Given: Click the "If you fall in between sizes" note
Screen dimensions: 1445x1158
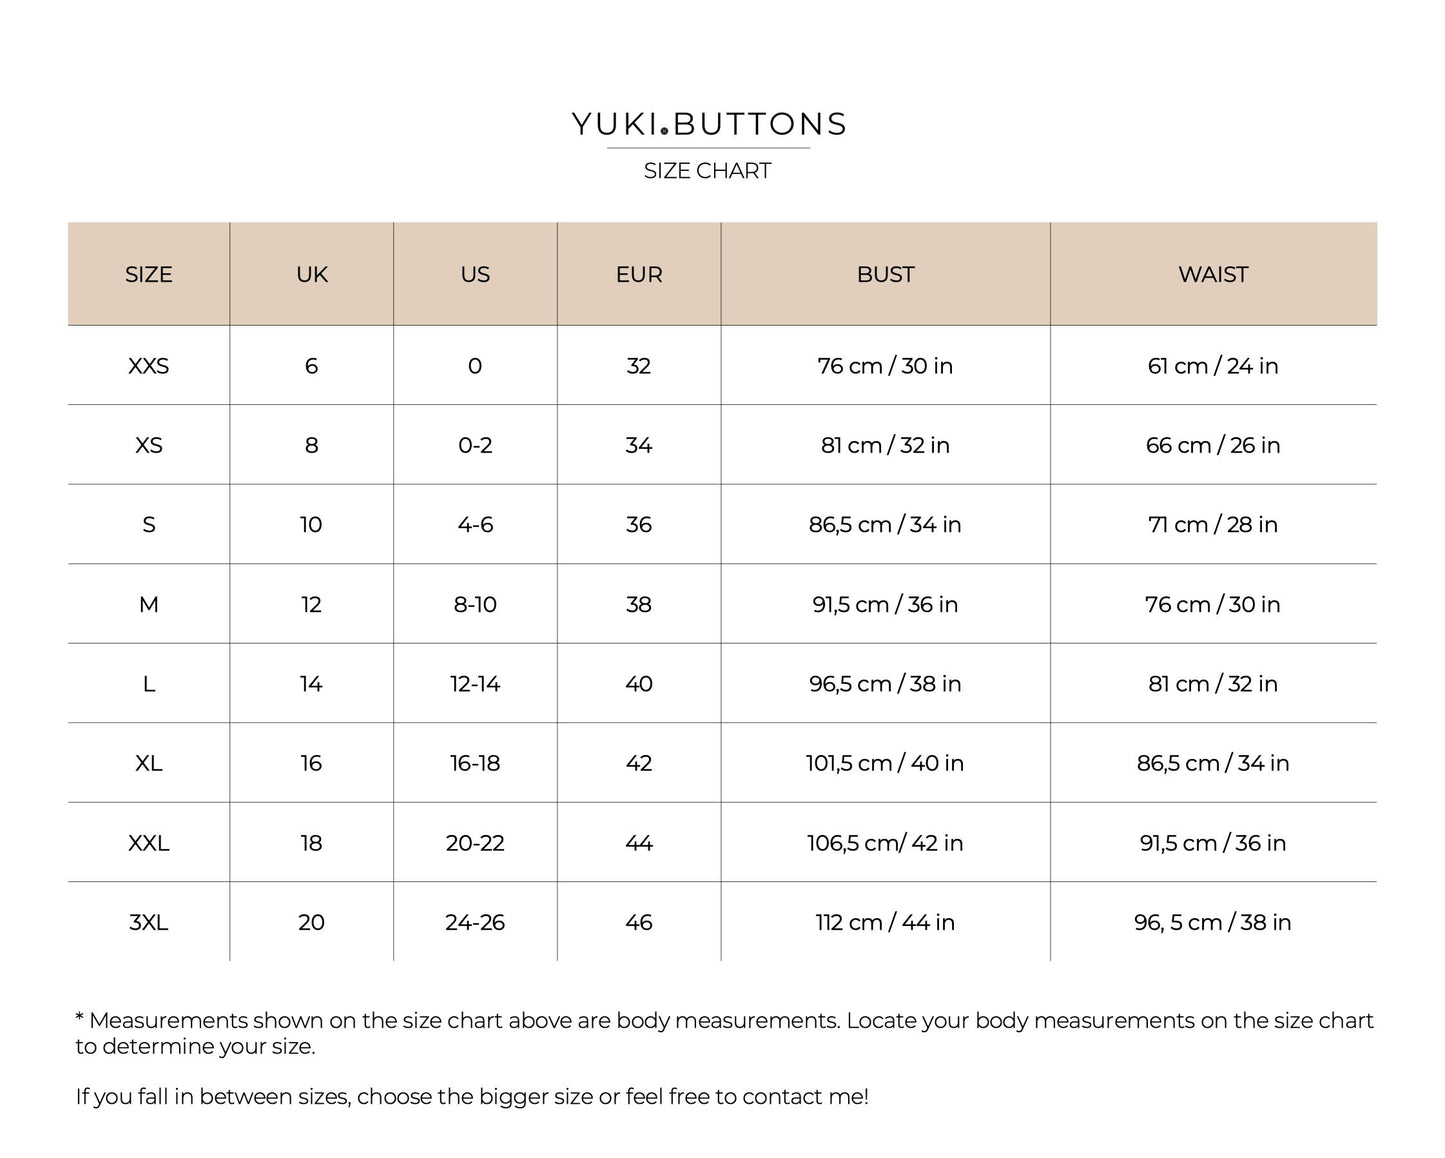Looking at the screenshot, I should 472,1096.
